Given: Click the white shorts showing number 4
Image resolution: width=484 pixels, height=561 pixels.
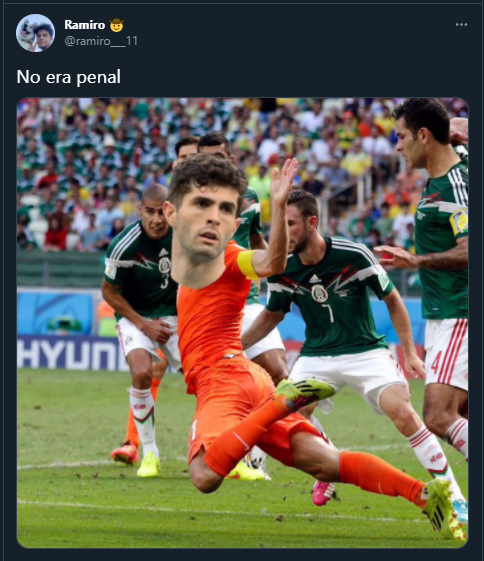Looking at the screenshot, I should pyautogui.click(x=446, y=354).
